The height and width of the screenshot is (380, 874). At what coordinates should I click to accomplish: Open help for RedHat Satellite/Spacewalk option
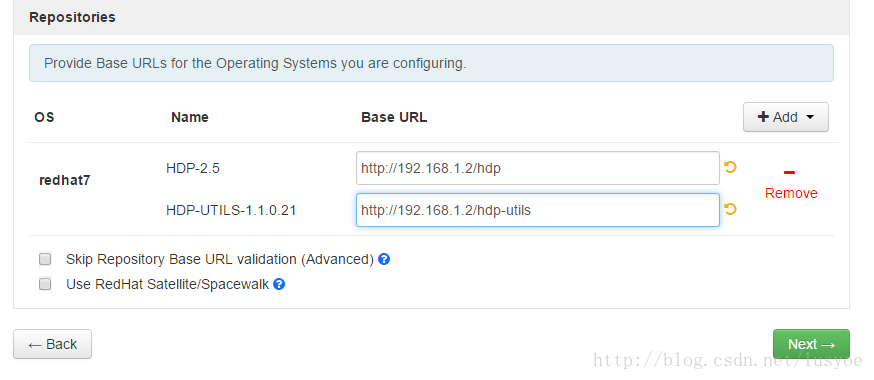tap(279, 284)
